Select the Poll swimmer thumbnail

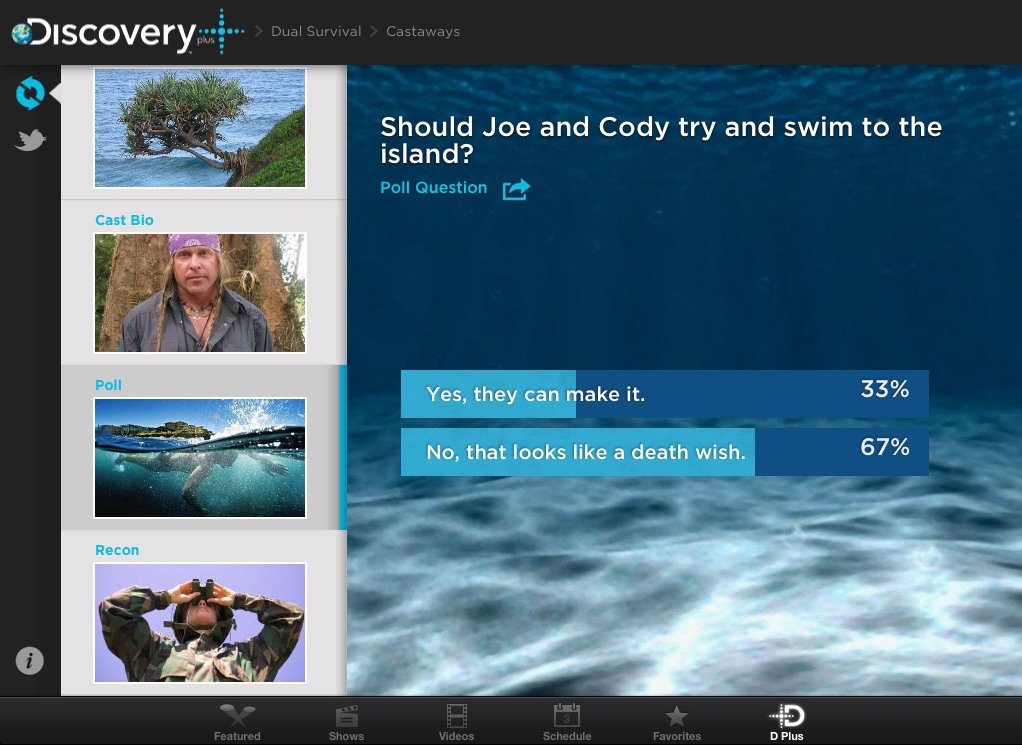pyautogui.click(x=200, y=457)
